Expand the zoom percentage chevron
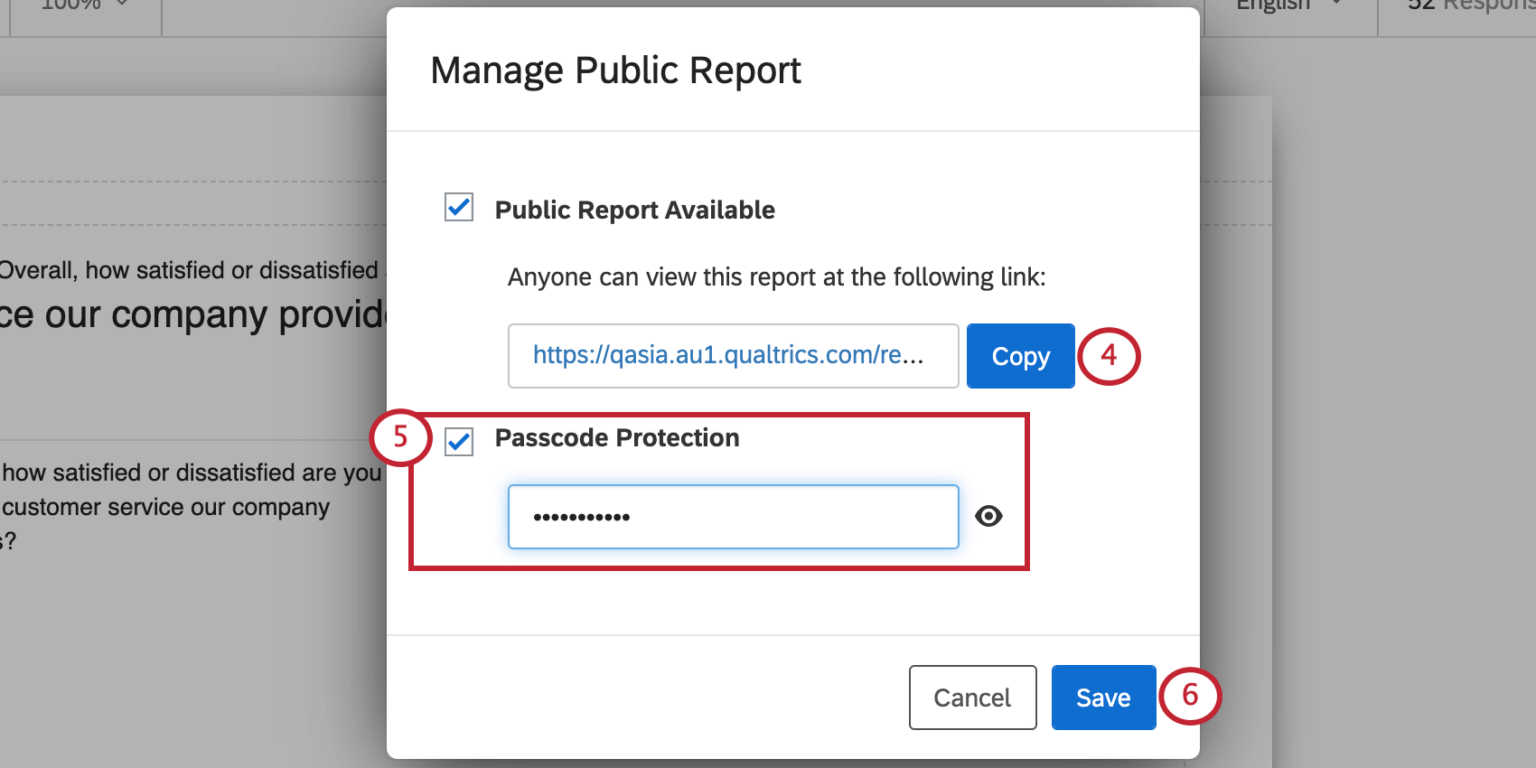Viewport: 1536px width, 768px height. 123,5
